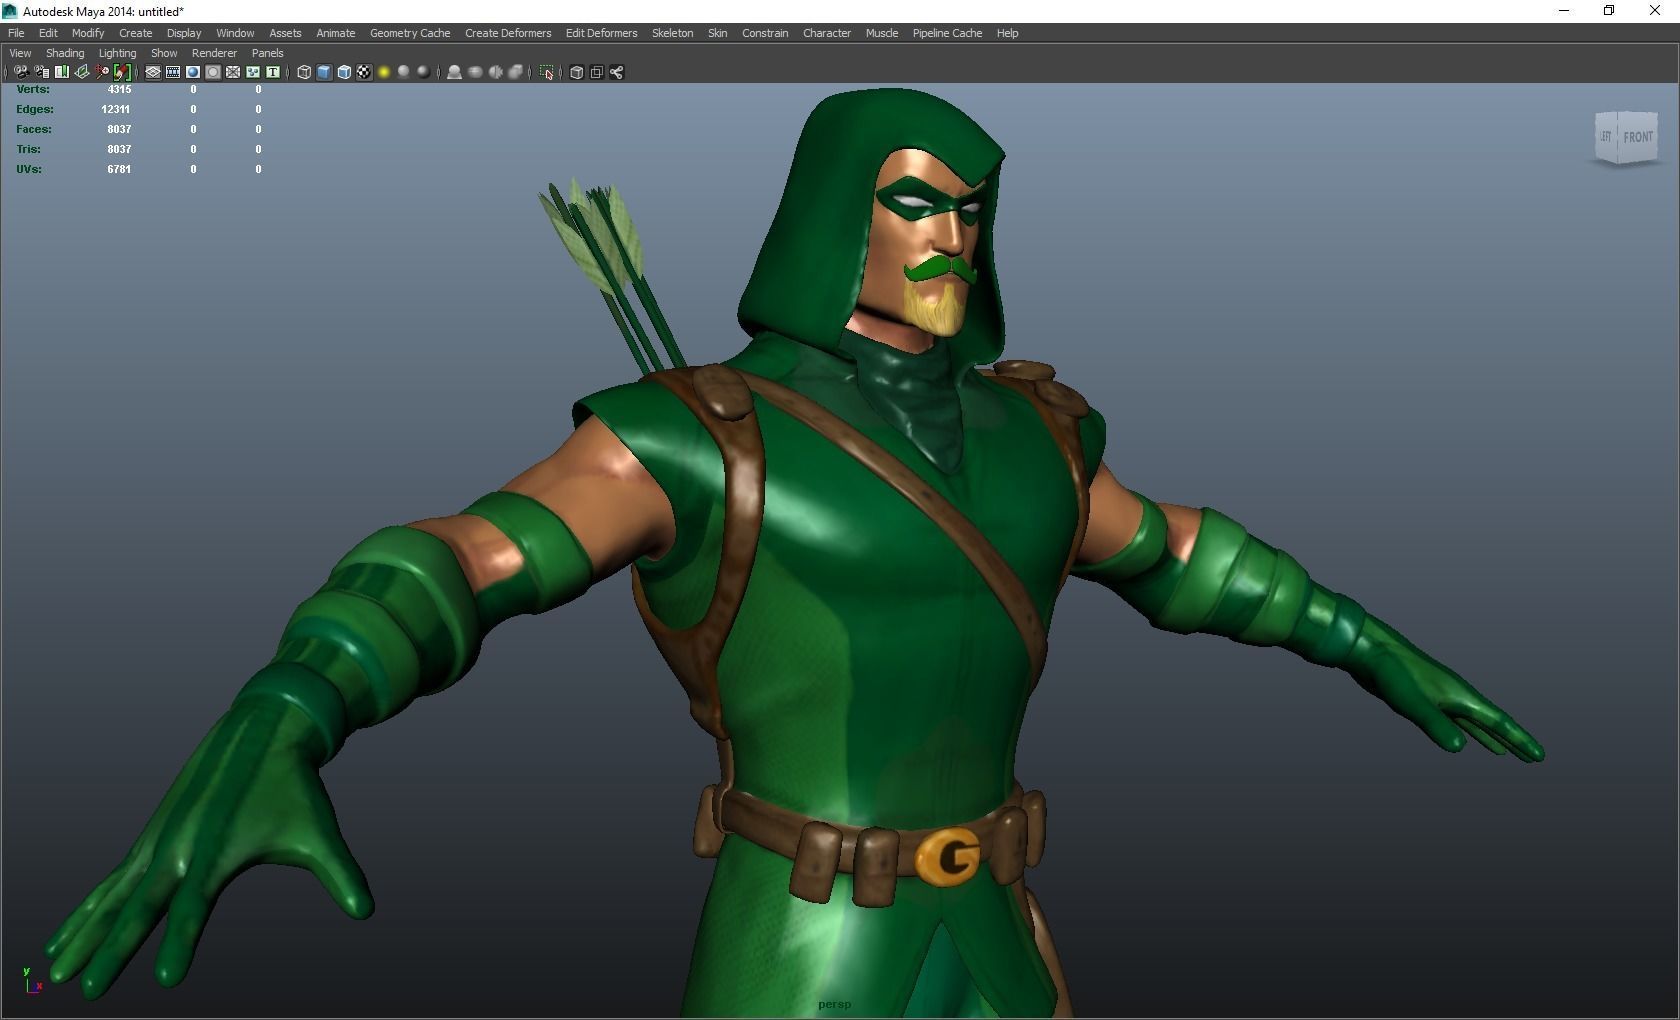The image size is (1680, 1020).
Task: Click the FRONT face of the view cube
Action: click(1637, 137)
